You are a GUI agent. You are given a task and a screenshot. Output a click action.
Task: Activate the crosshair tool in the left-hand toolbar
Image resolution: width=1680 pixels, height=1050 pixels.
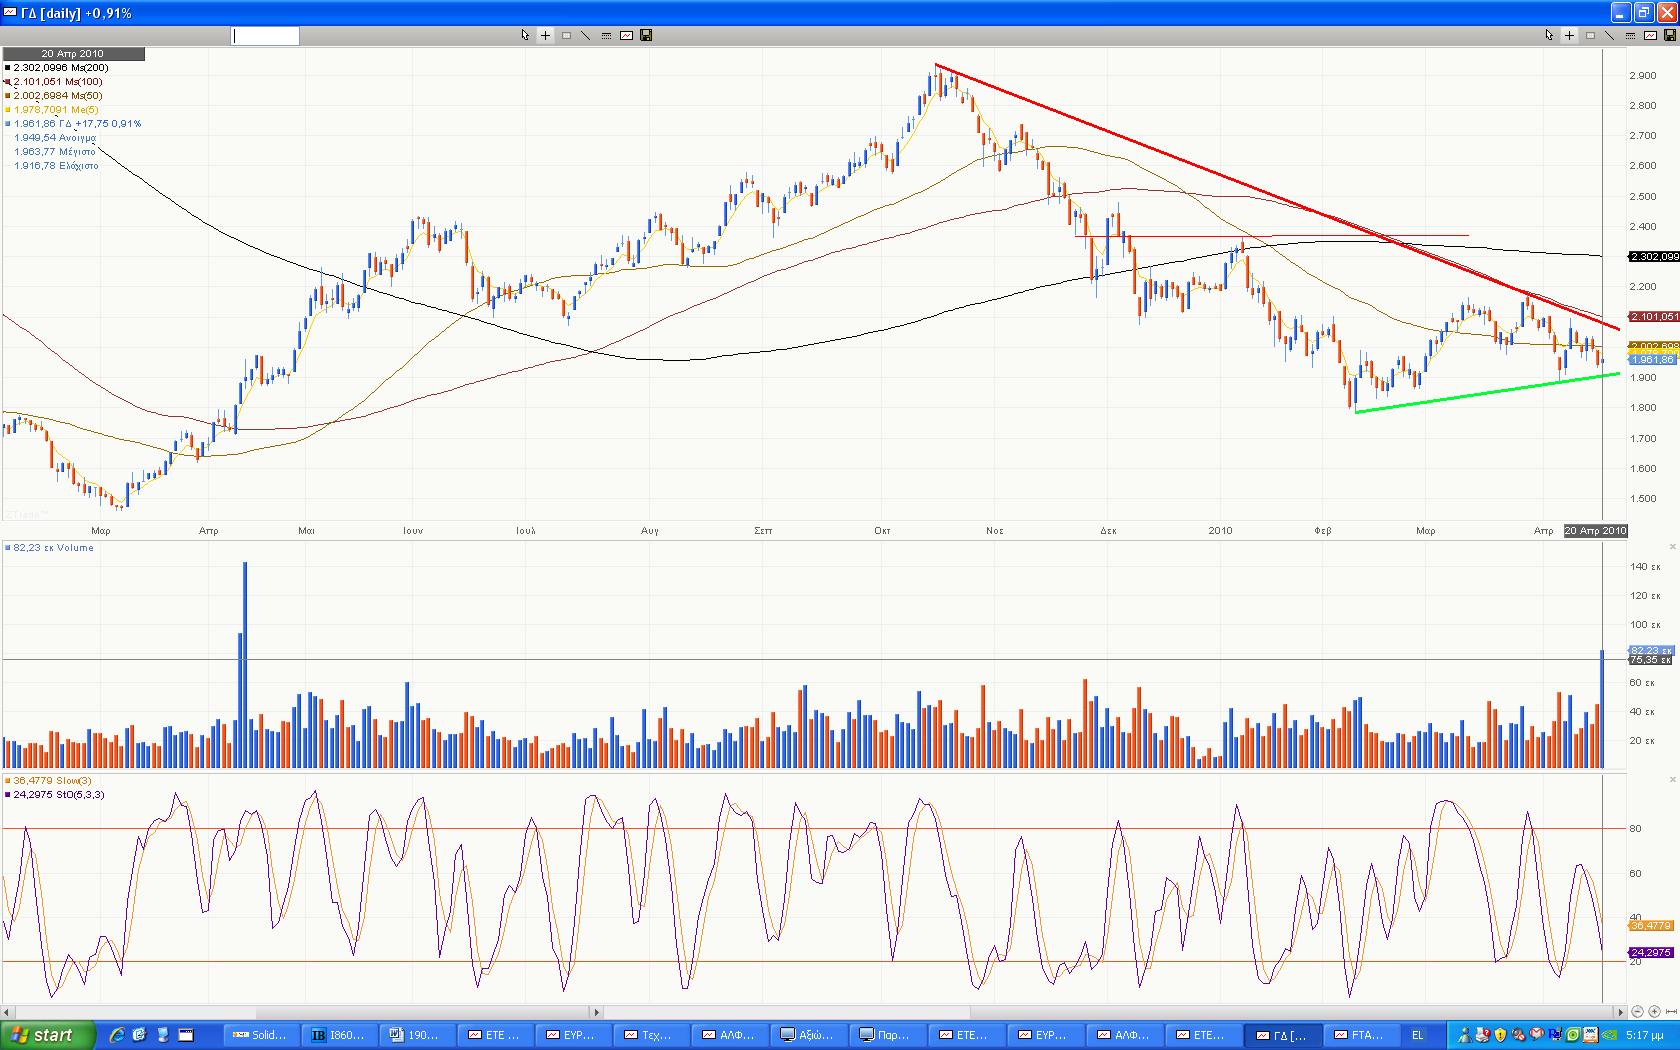click(545, 35)
